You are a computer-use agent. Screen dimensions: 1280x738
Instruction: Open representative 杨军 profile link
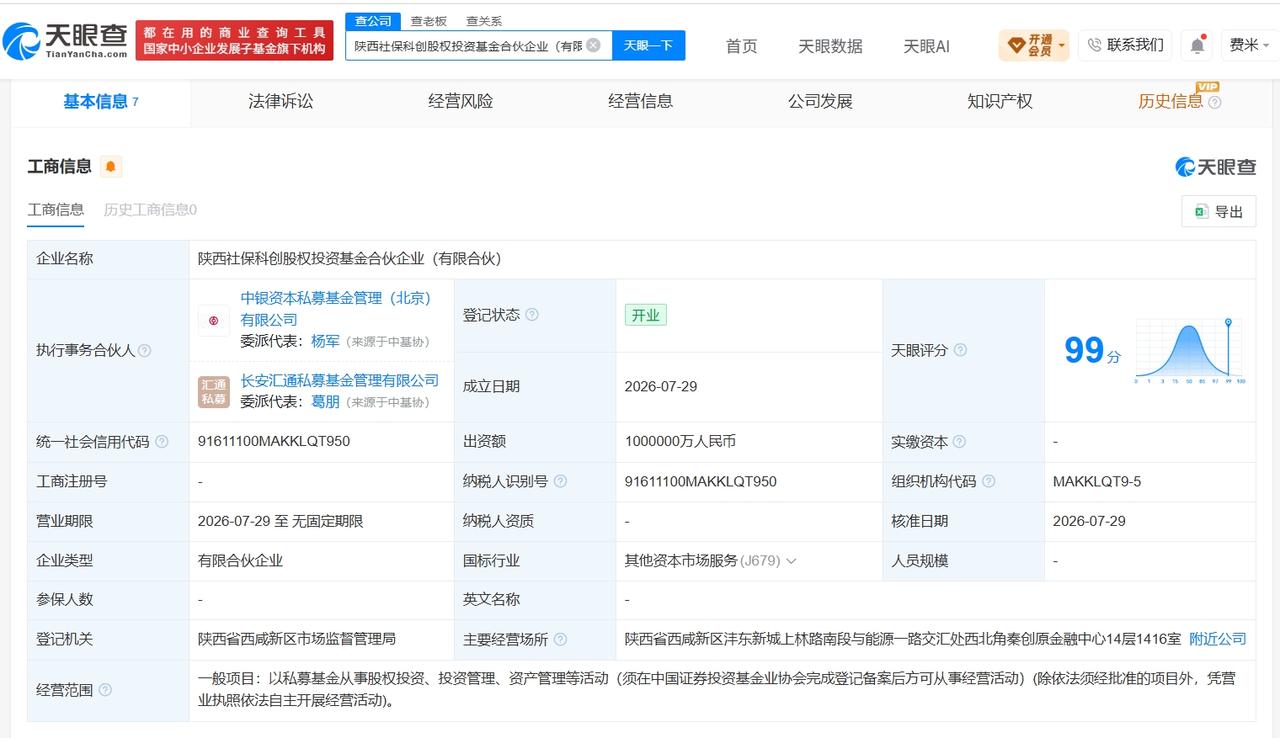pyautogui.click(x=325, y=341)
